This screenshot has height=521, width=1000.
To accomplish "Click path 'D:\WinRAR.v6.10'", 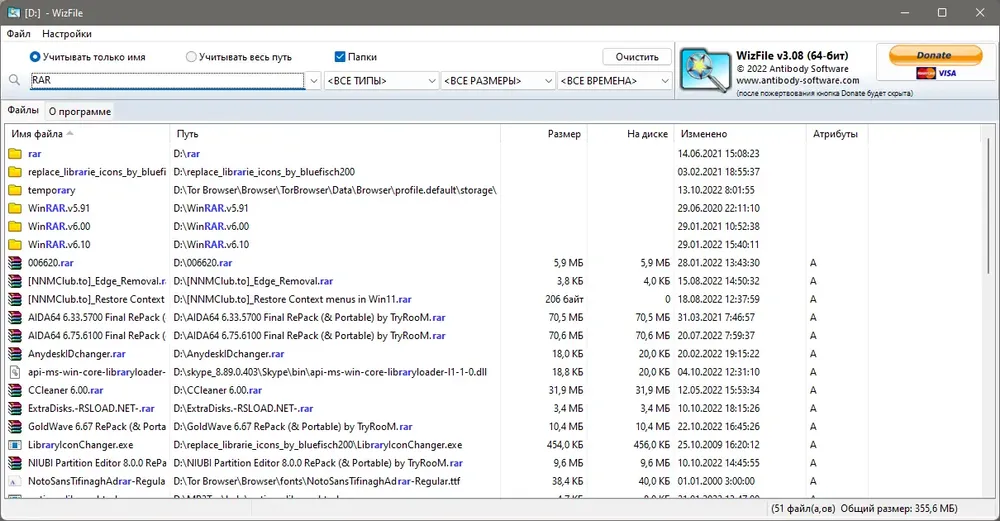I will tap(211, 245).
